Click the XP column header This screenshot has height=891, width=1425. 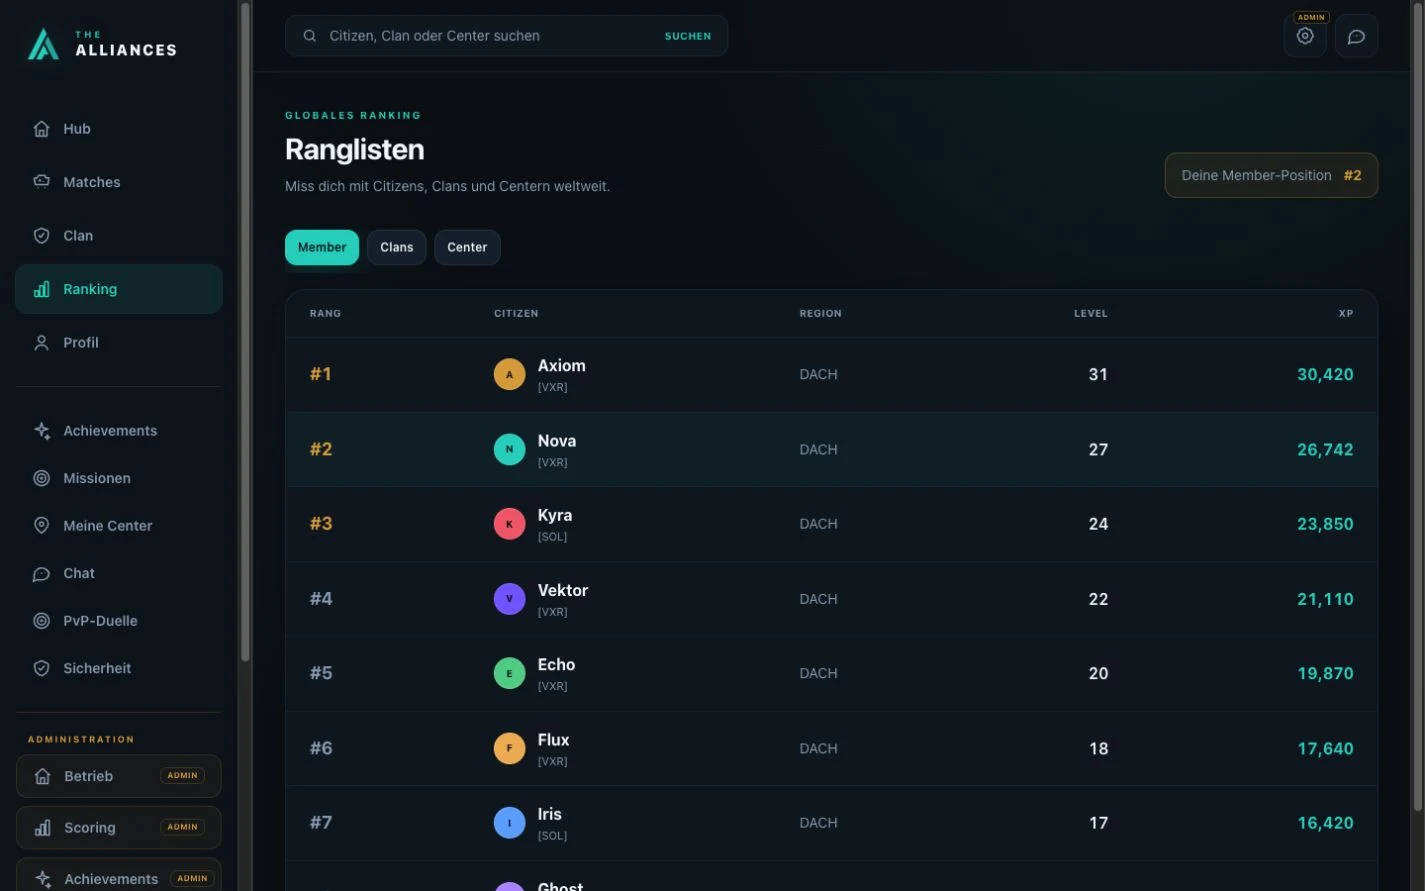[1346, 314]
